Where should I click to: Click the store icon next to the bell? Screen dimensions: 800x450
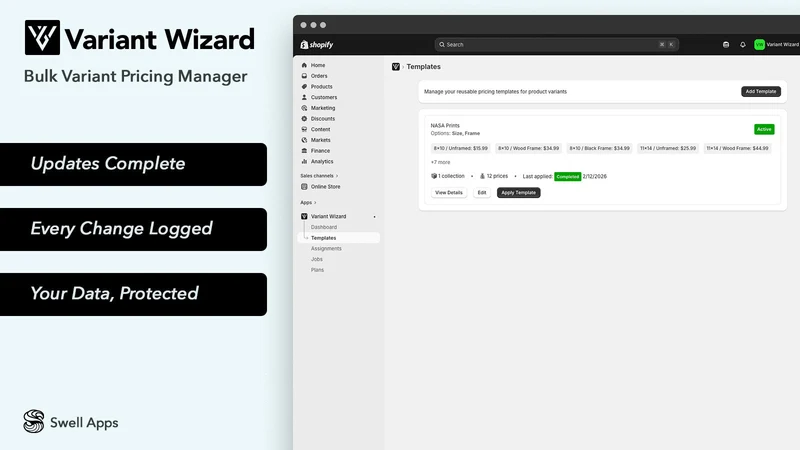pyautogui.click(x=726, y=45)
